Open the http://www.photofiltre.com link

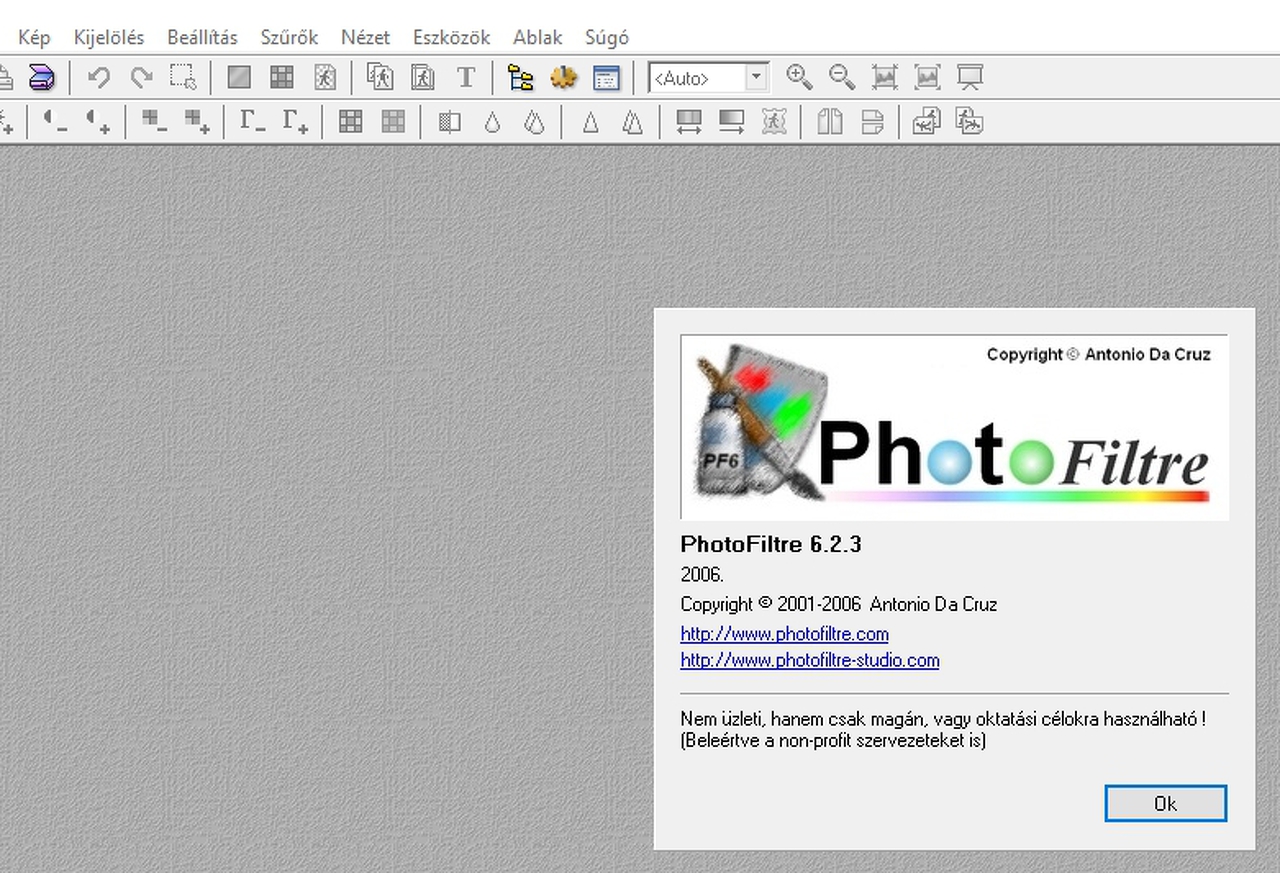(x=785, y=634)
